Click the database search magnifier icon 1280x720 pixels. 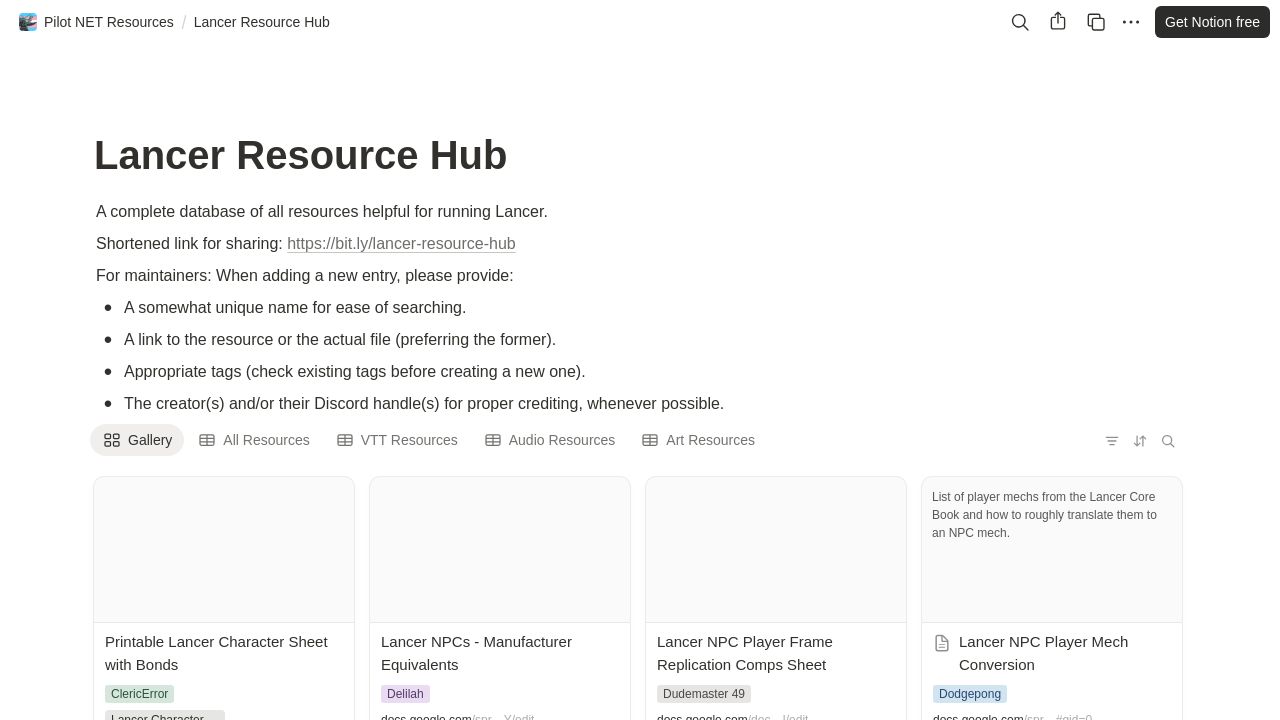point(1167,441)
